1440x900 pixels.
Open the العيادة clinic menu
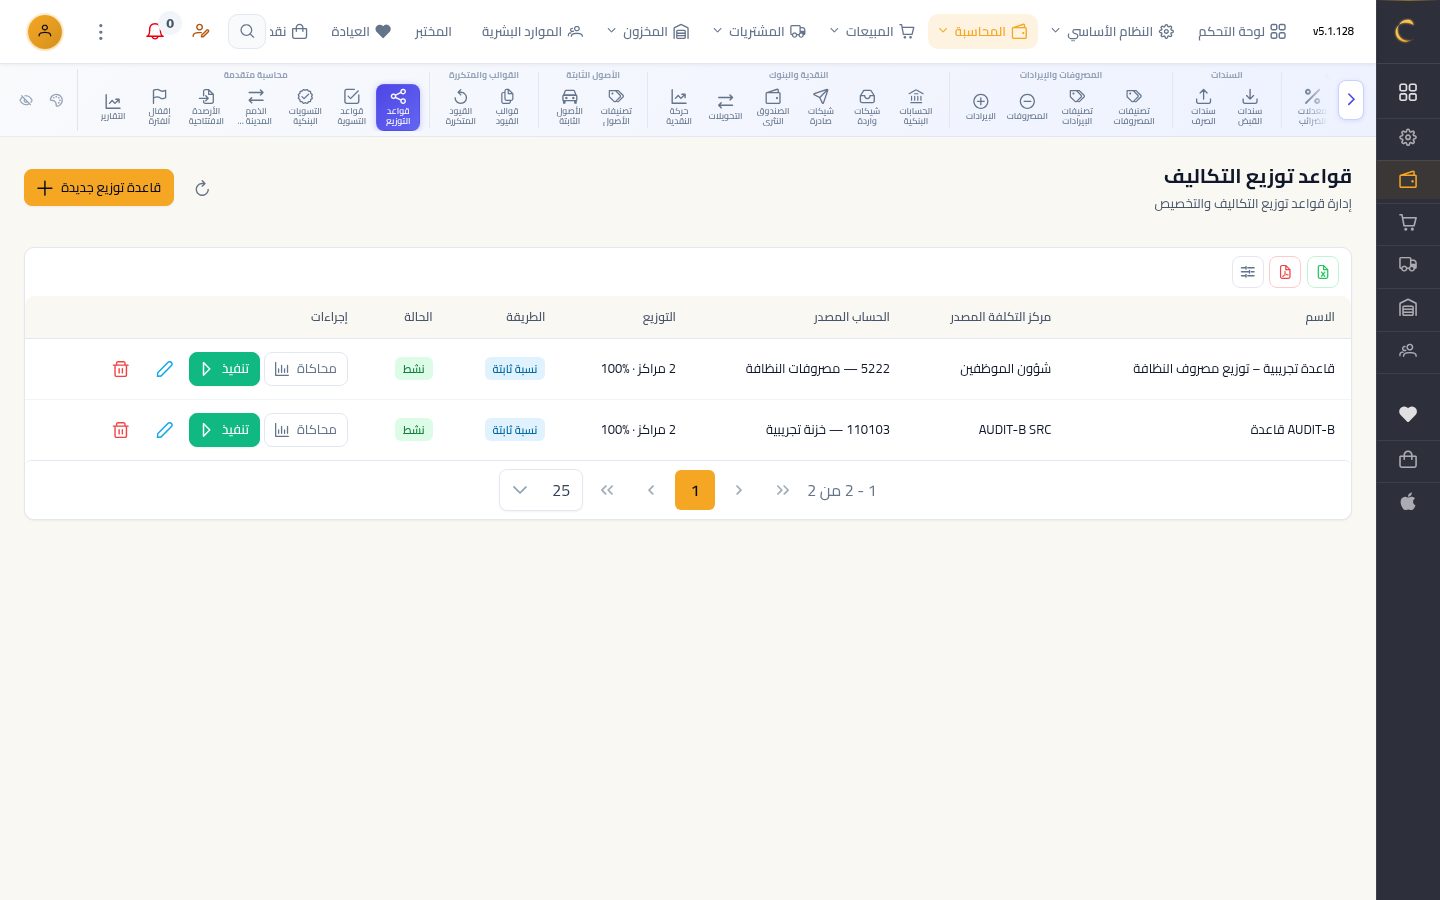(x=361, y=32)
